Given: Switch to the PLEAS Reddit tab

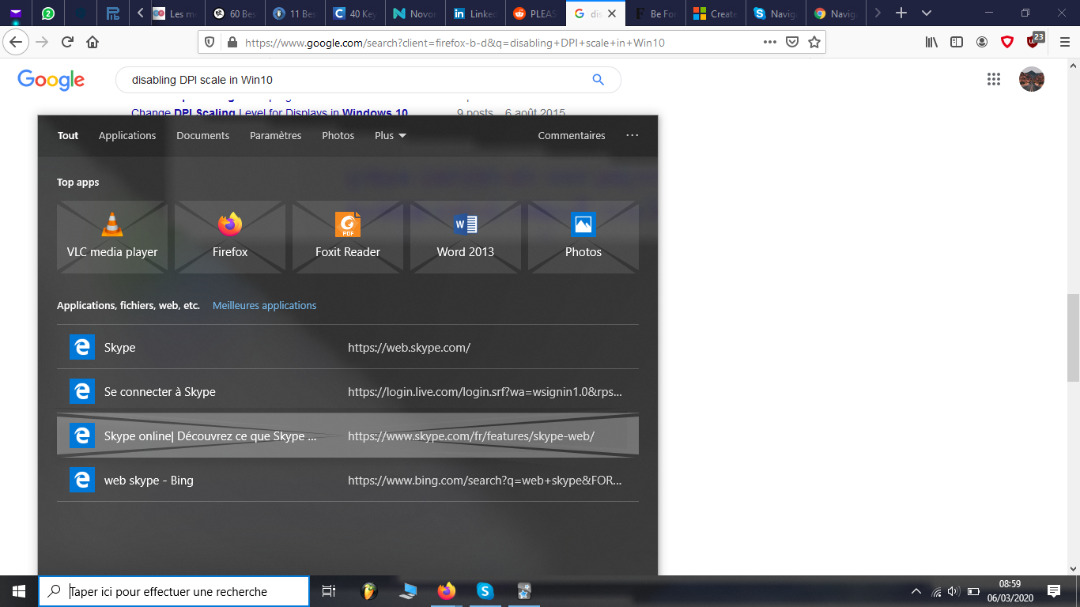Looking at the screenshot, I should tap(535, 13).
